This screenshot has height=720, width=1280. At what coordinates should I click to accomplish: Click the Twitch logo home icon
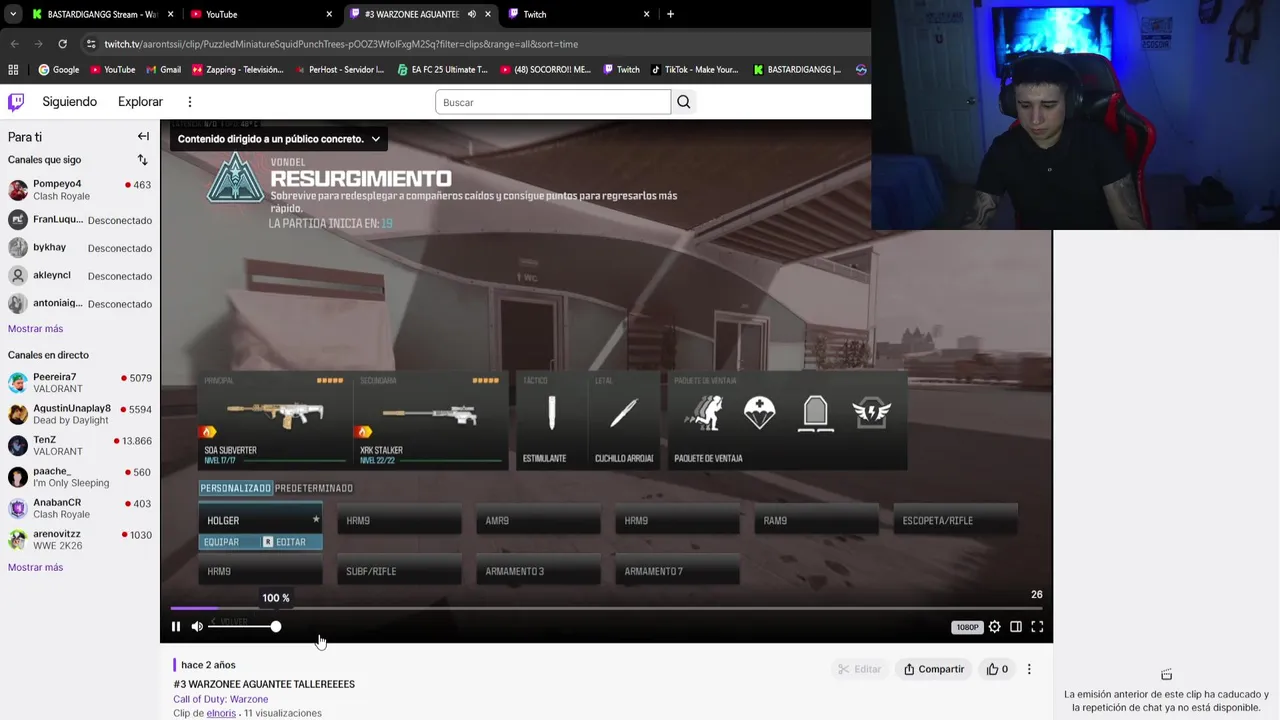click(x=16, y=102)
